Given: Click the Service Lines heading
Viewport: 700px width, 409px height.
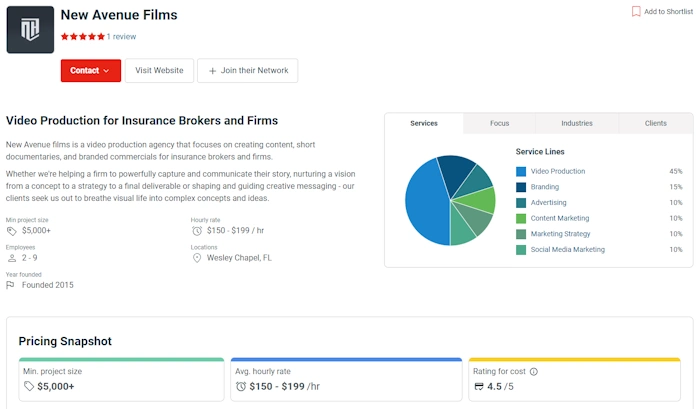Looking at the screenshot, I should pyautogui.click(x=540, y=151).
